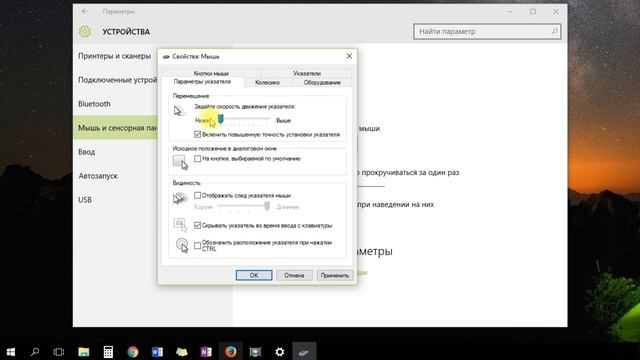Enable snap to default button checkbox
This screenshot has width=640, height=360.
click(198, 158)
